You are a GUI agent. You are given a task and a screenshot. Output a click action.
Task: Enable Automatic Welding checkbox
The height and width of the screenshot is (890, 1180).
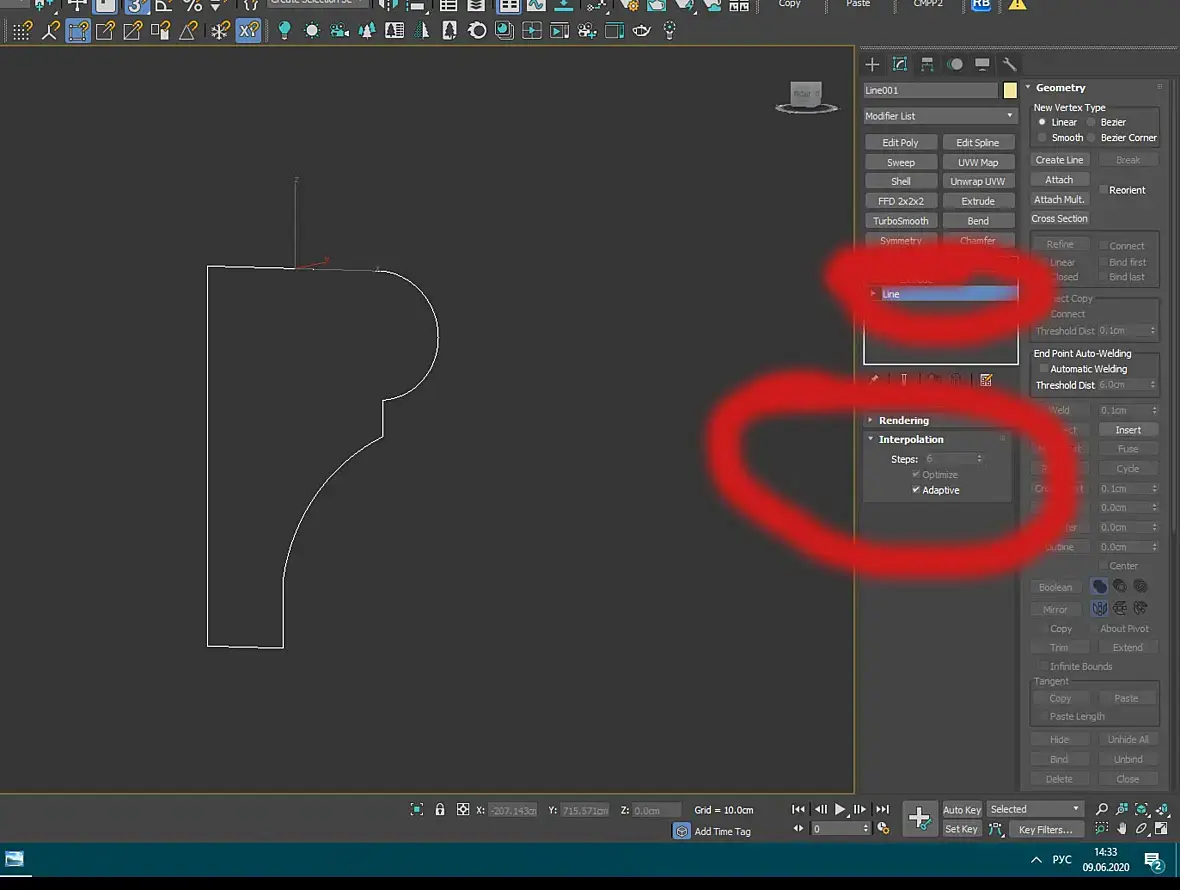[1044, 369]
